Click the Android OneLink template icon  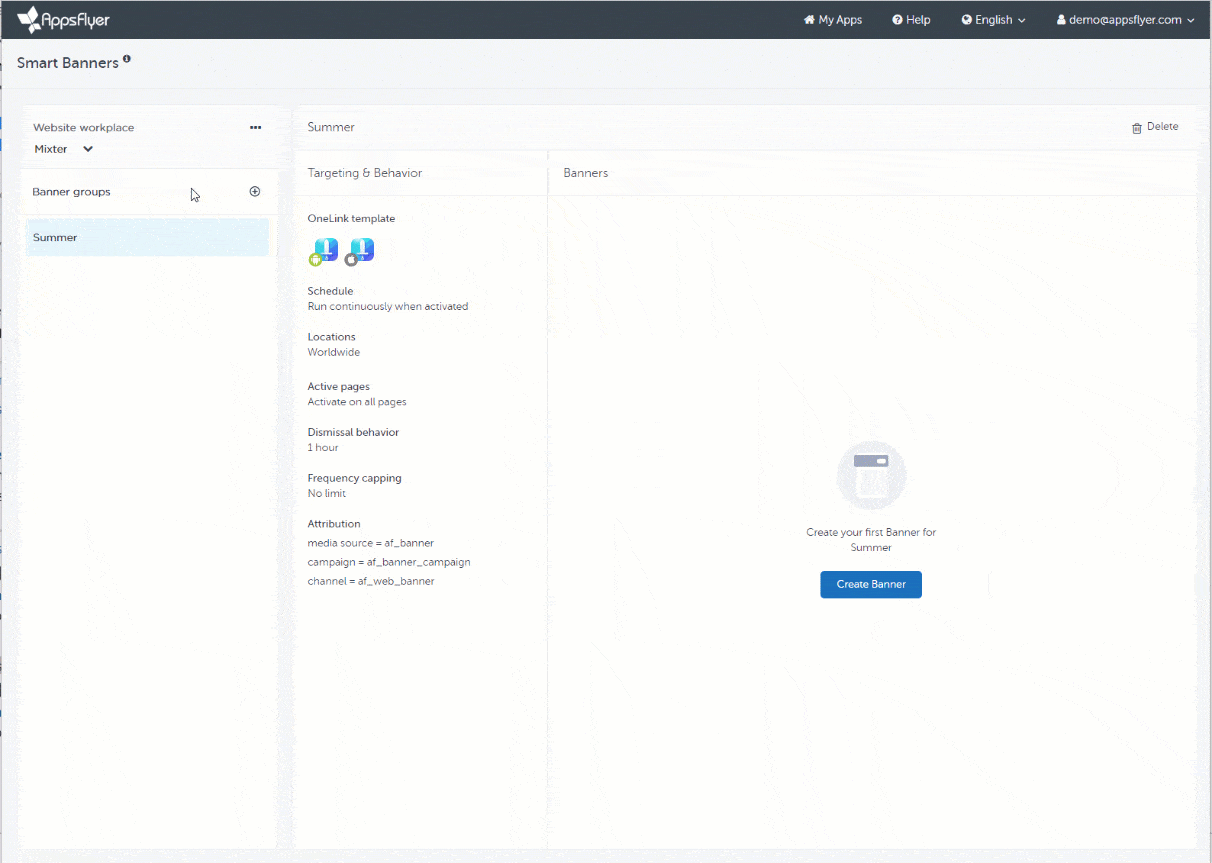323,252
